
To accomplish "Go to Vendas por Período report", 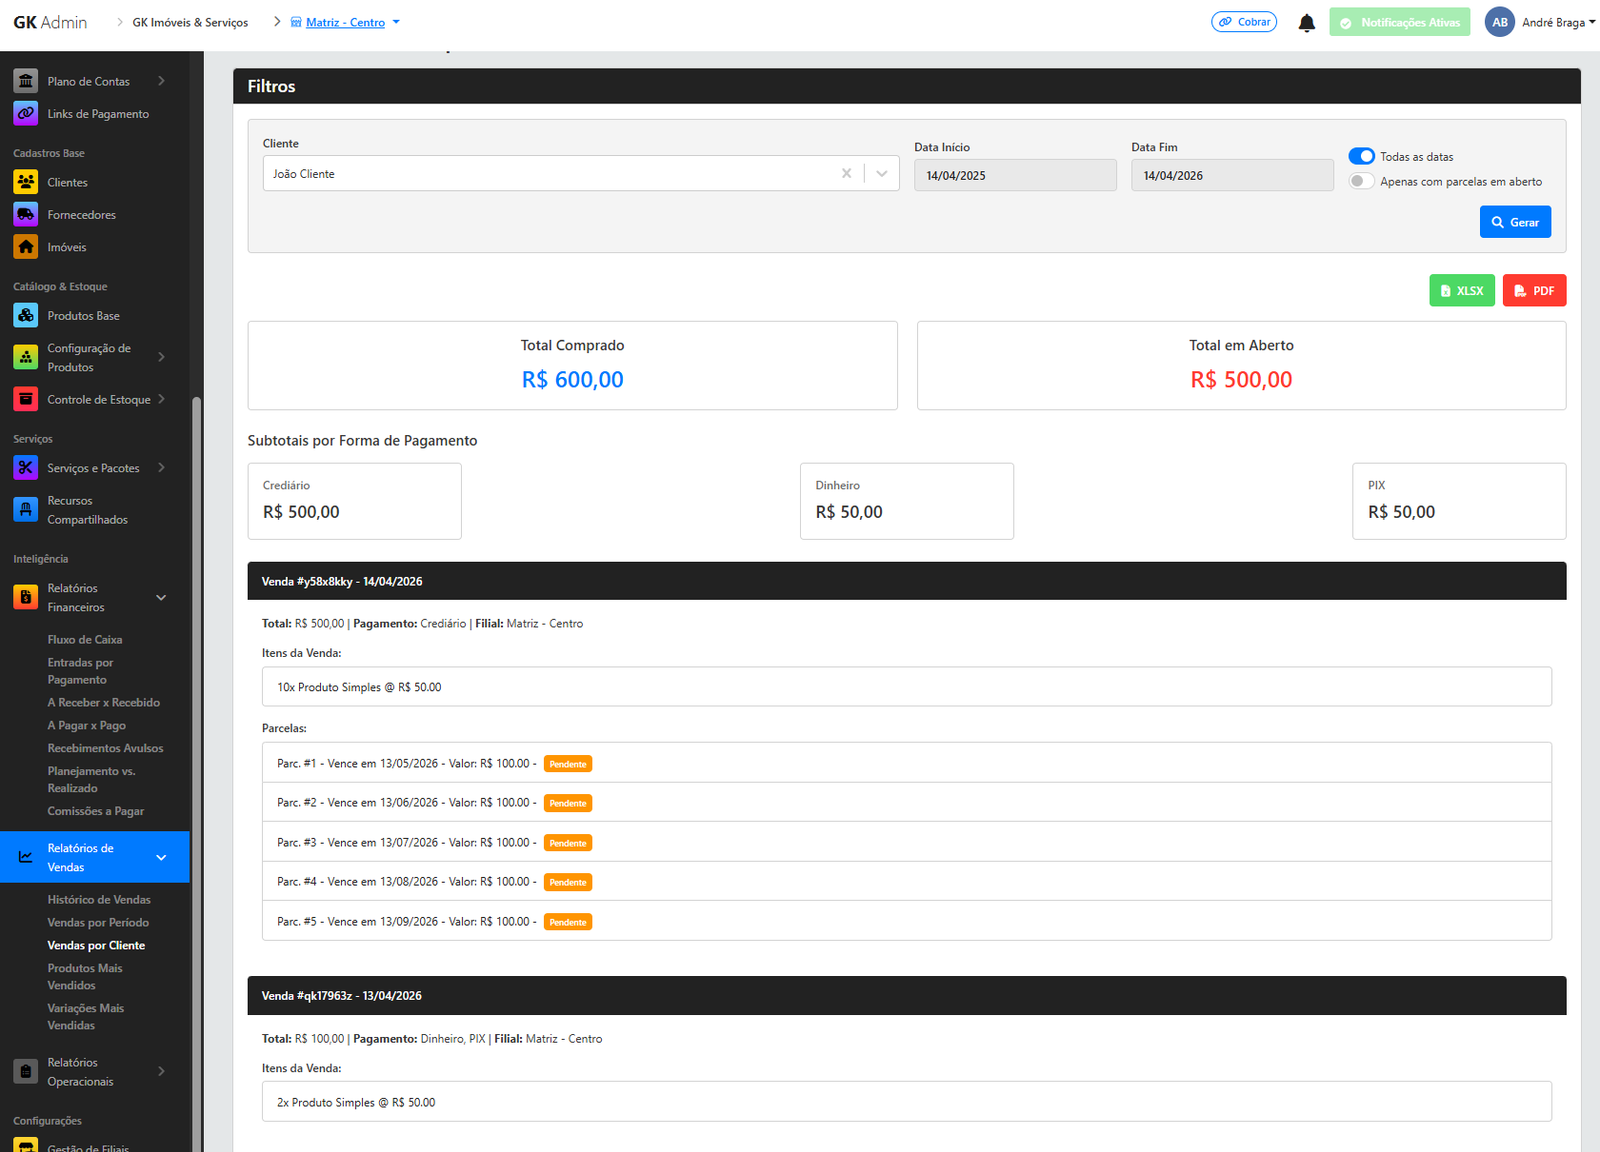I will click(x=98, y=923).
